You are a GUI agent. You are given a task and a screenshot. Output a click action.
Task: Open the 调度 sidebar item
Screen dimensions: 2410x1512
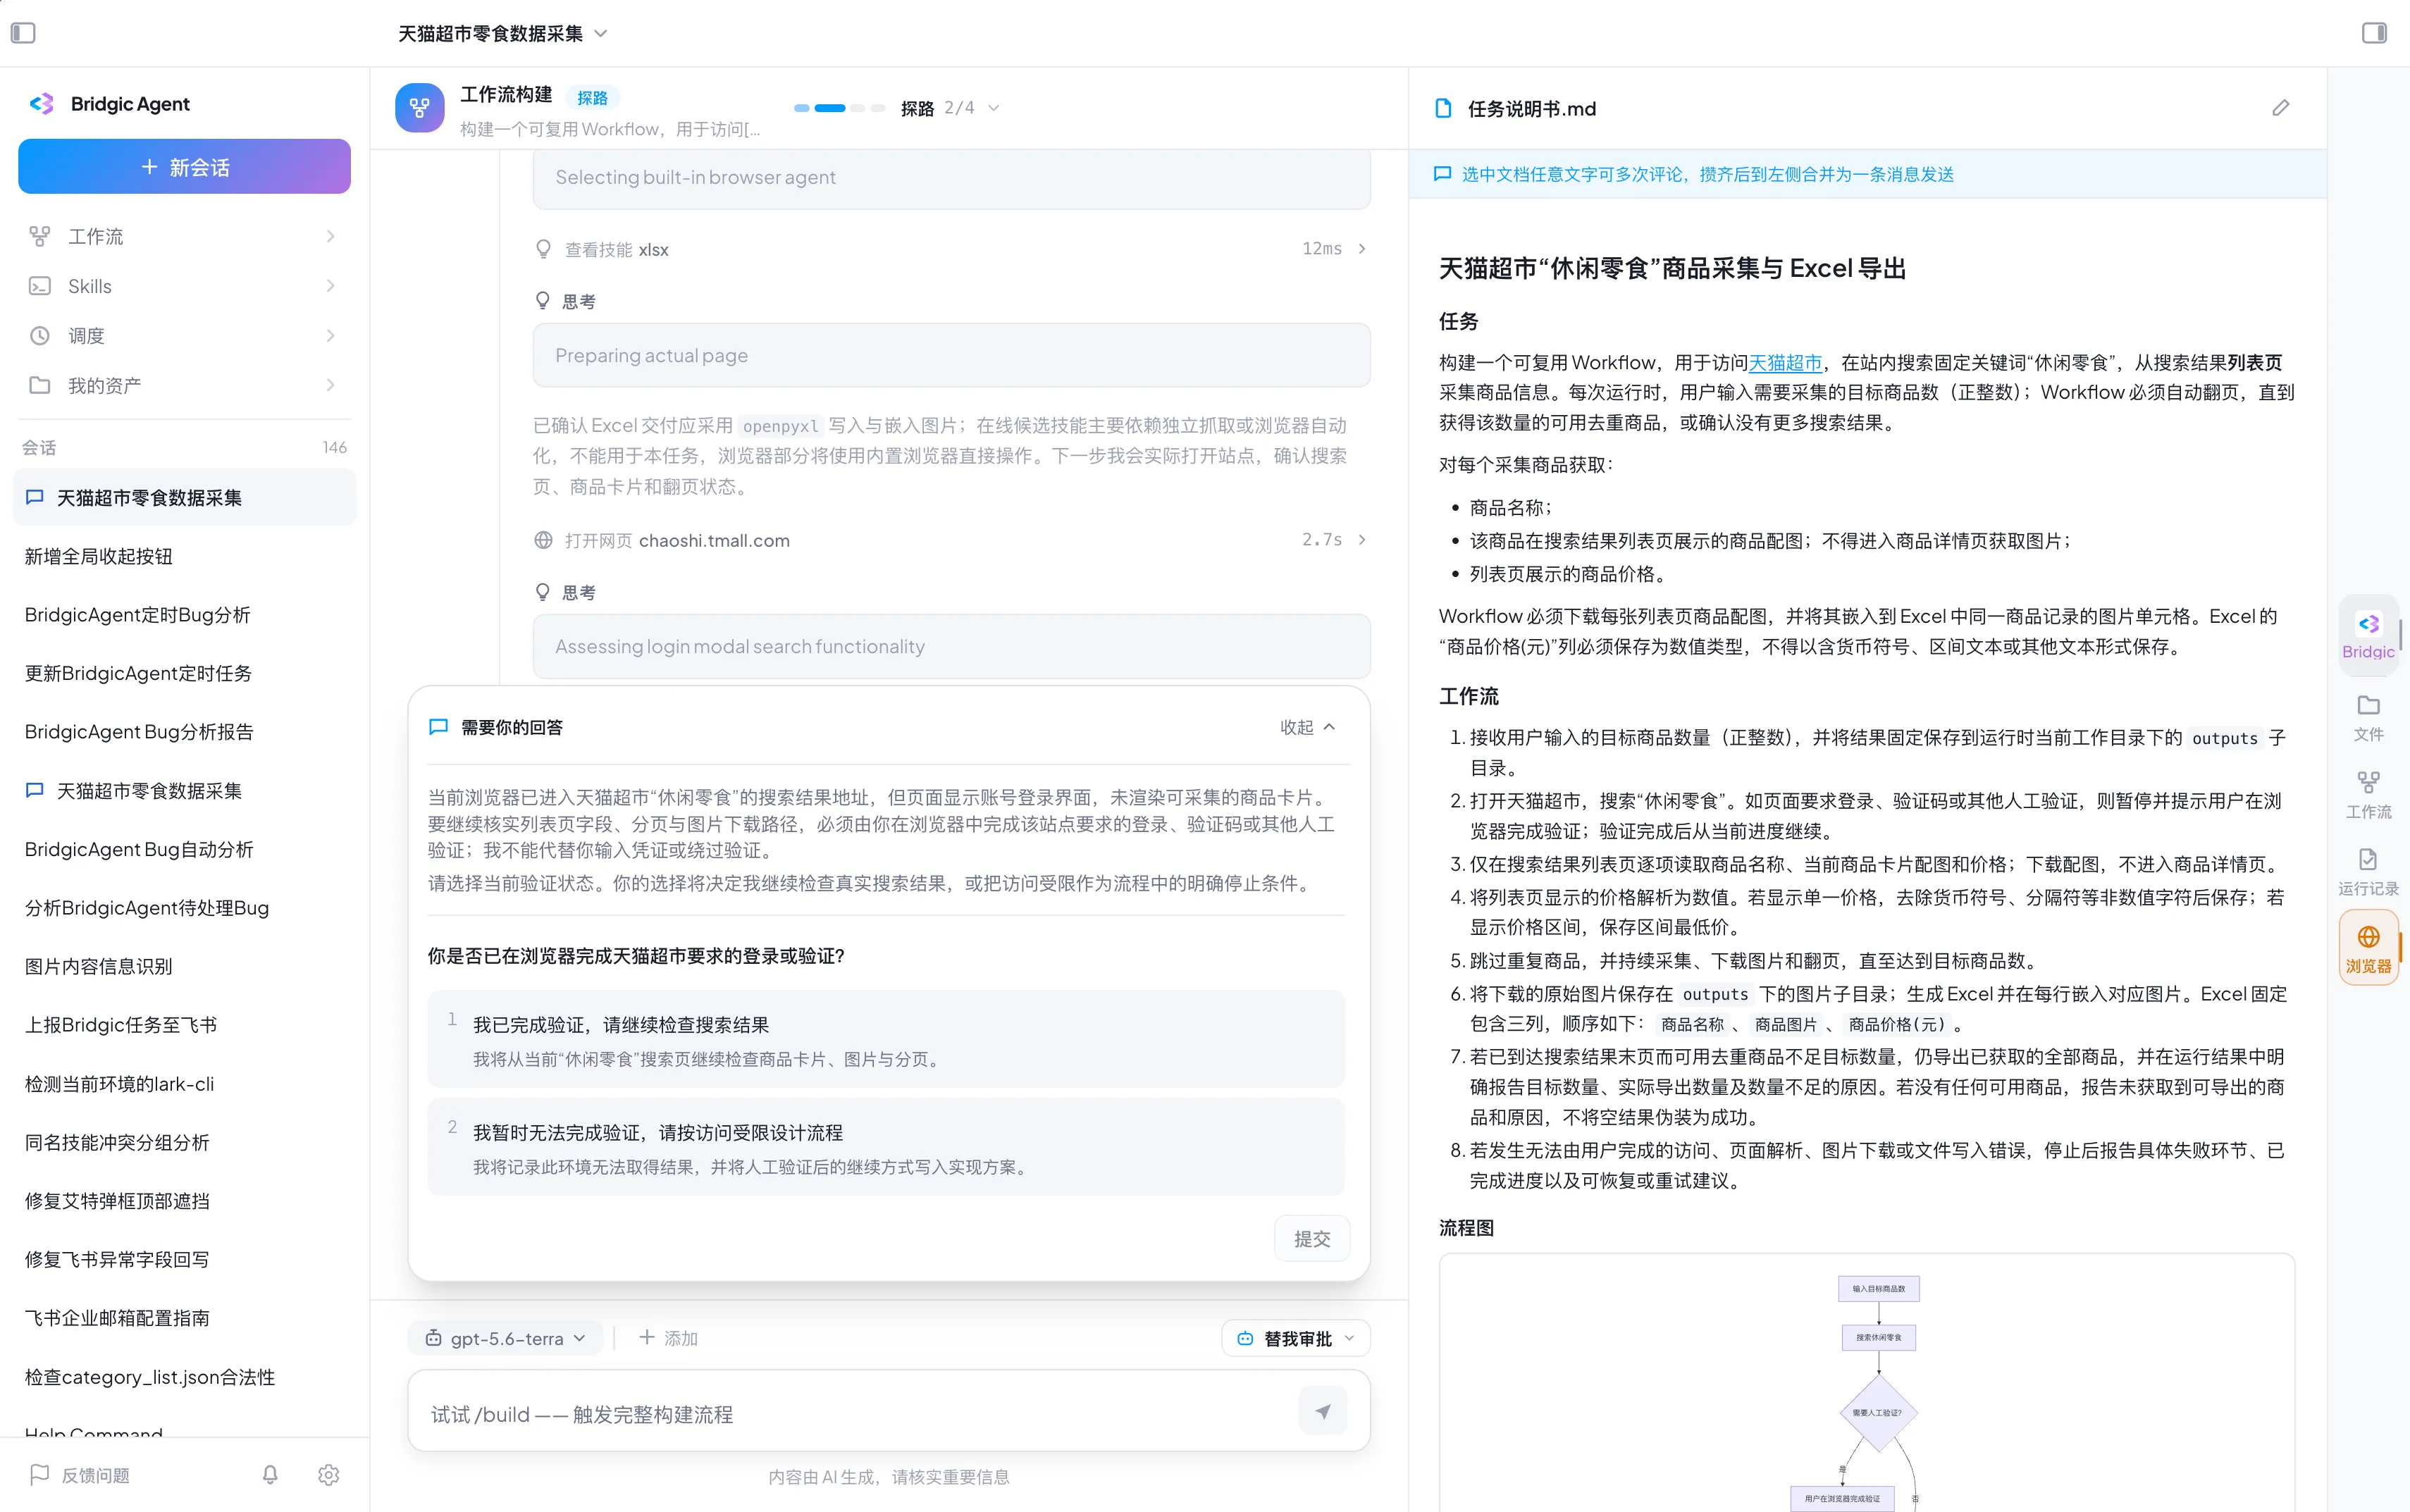(184, 336)
